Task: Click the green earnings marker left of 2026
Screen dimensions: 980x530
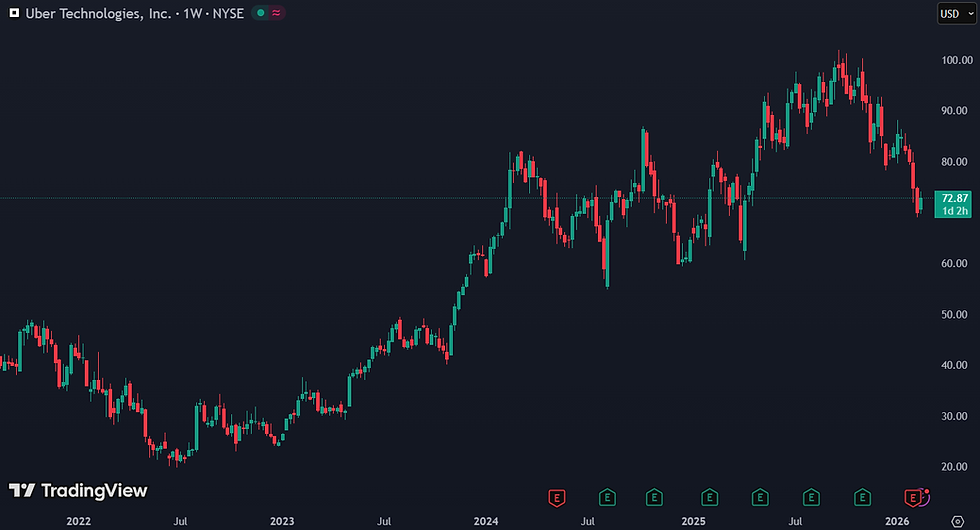Action: tap(862, 498)
